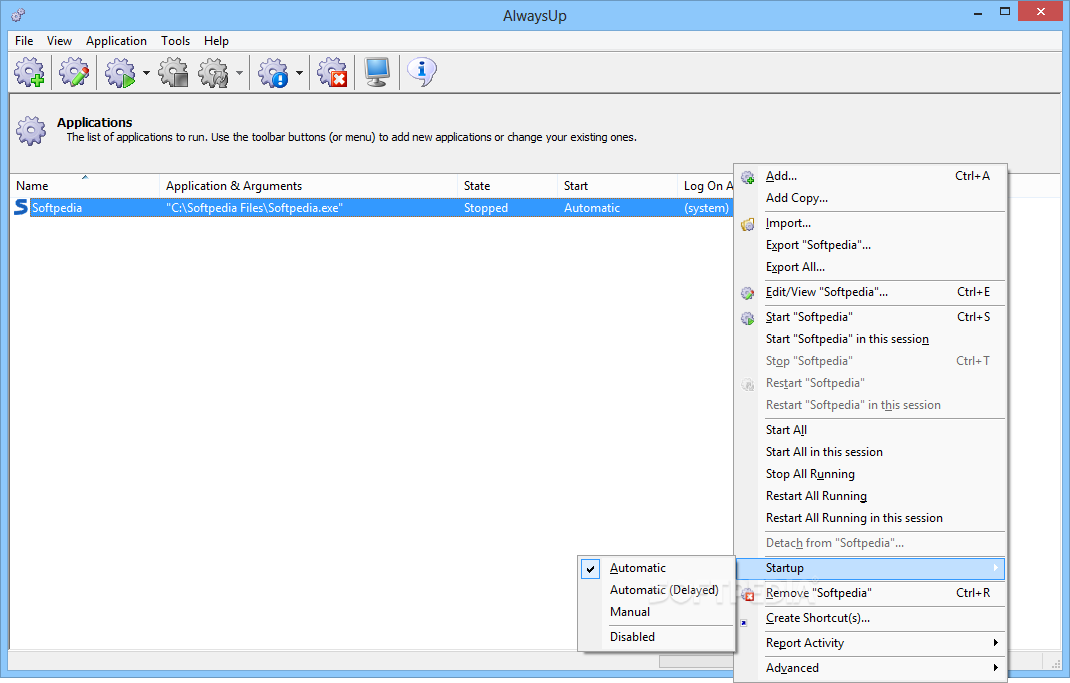This screenshot has height=683, width=1070.
Task: Choose Export All... menu entry
Action: pyautogui.click(x=870, y=267)
